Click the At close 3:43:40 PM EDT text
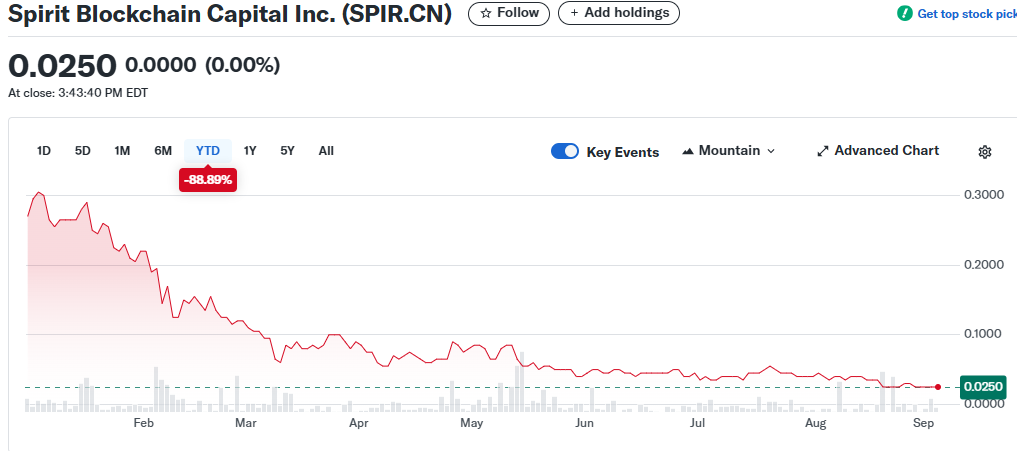 pos(78,93)
